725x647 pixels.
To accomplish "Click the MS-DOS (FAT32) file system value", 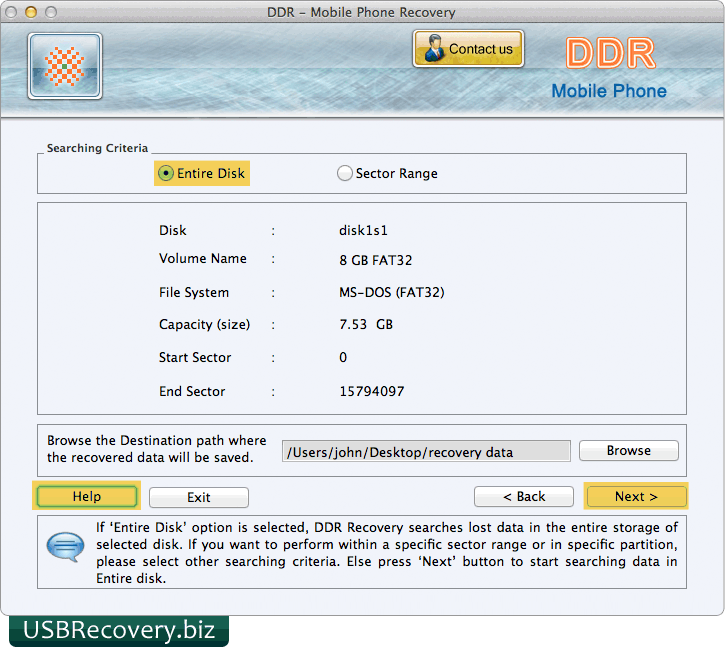I will [x=392, y=292].
